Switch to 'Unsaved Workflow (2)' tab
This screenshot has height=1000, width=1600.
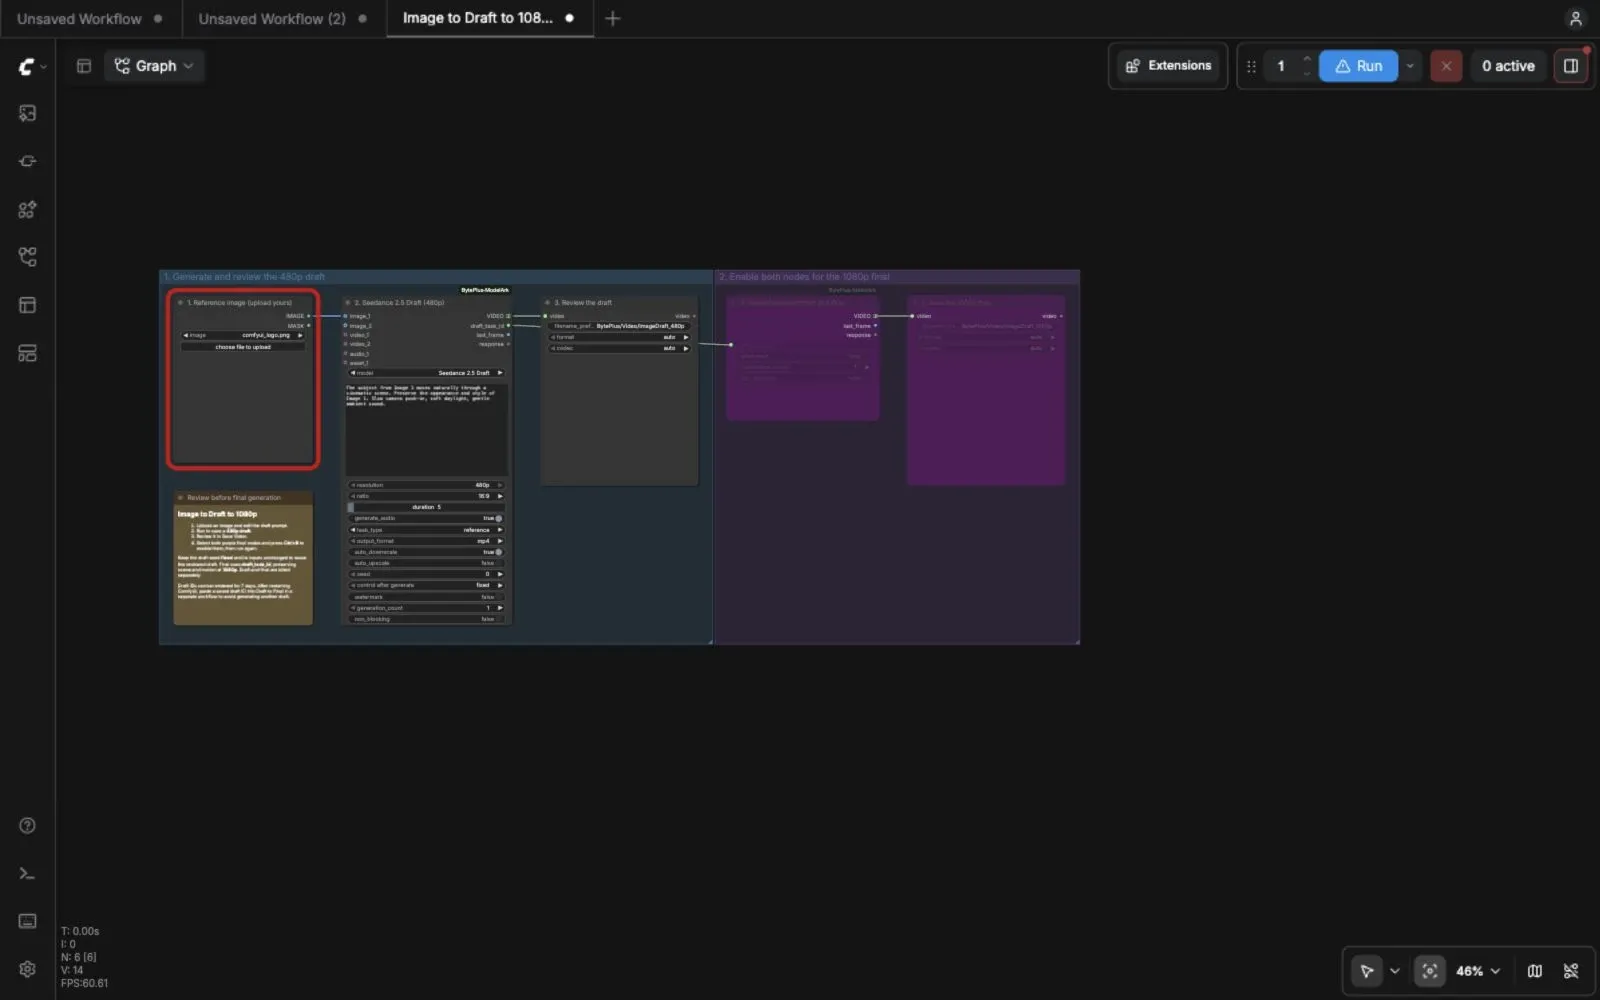(272, 18)
